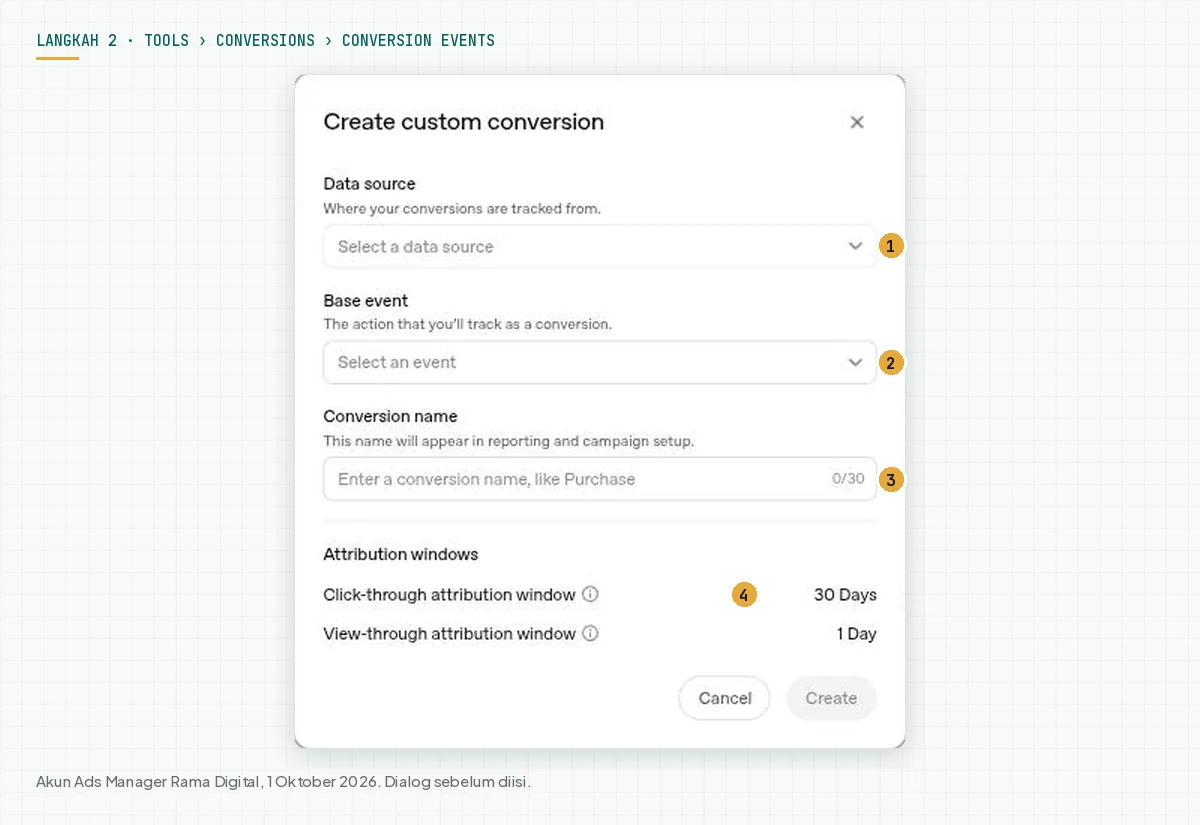The image size is (1200, 825).
Task: Click the Akun Ads Manager Rama Digital caption
Action: pos(283,782)
